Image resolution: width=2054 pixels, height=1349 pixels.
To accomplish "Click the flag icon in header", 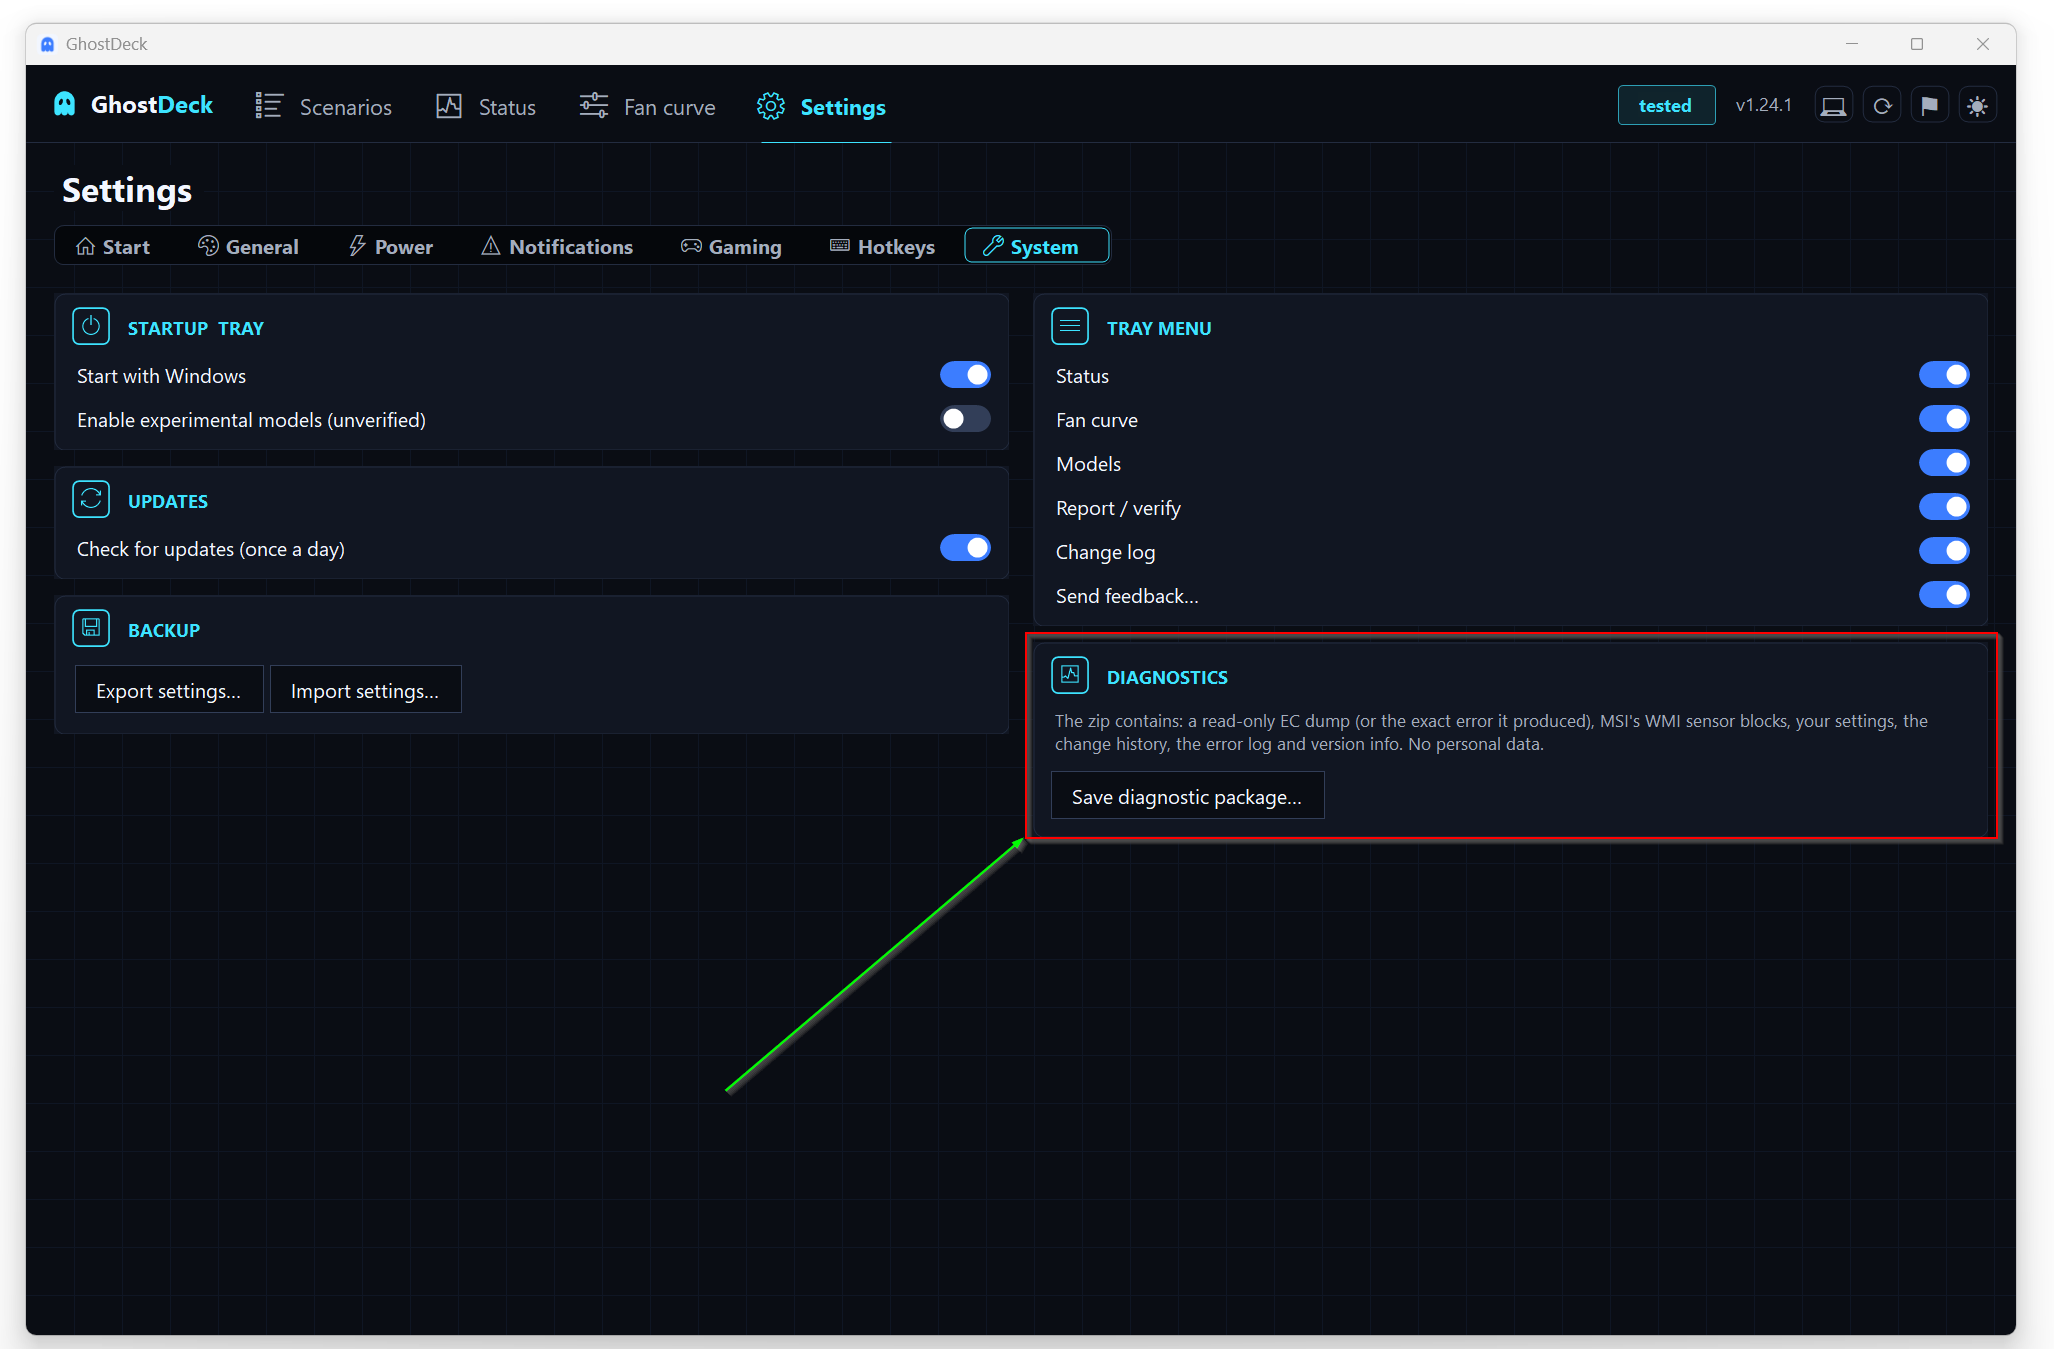I will click(1930, 106).
